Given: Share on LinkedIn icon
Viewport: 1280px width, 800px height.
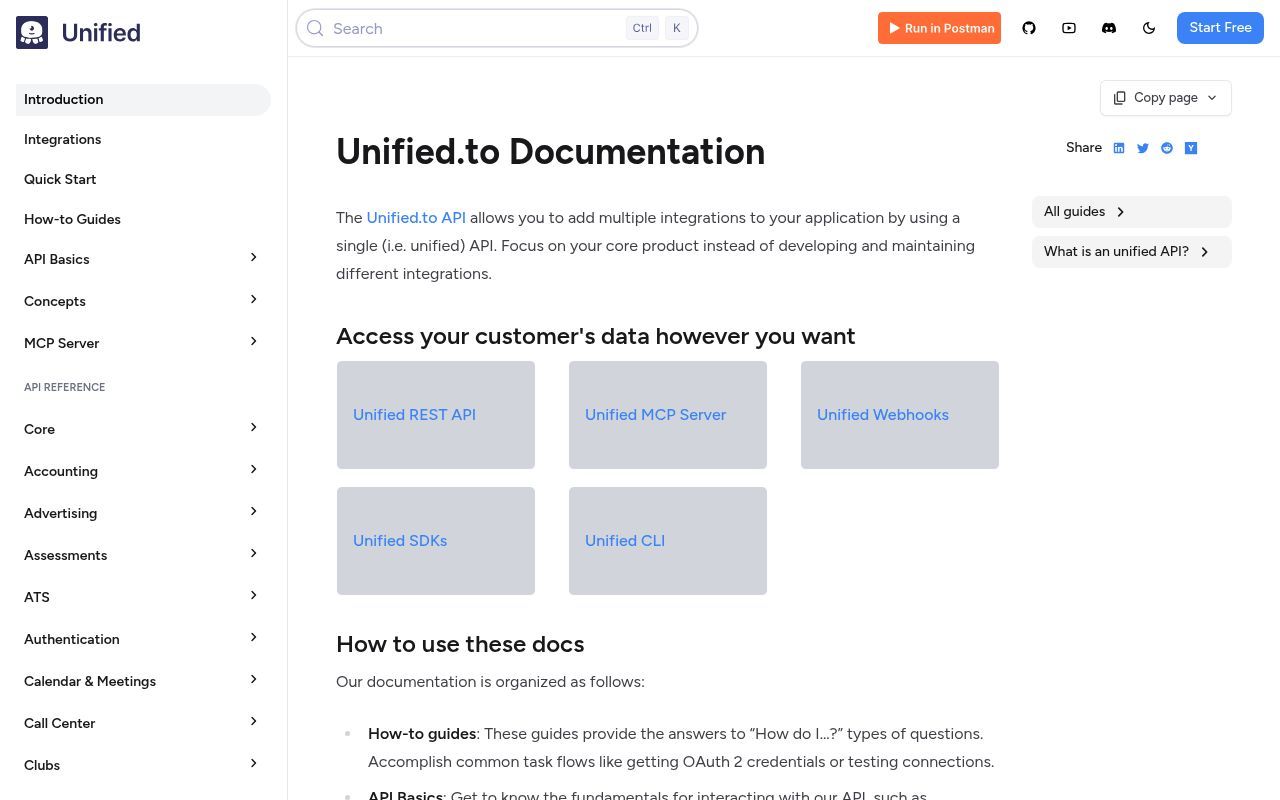Looking at the screenshot, I should tap(1119, 148).
